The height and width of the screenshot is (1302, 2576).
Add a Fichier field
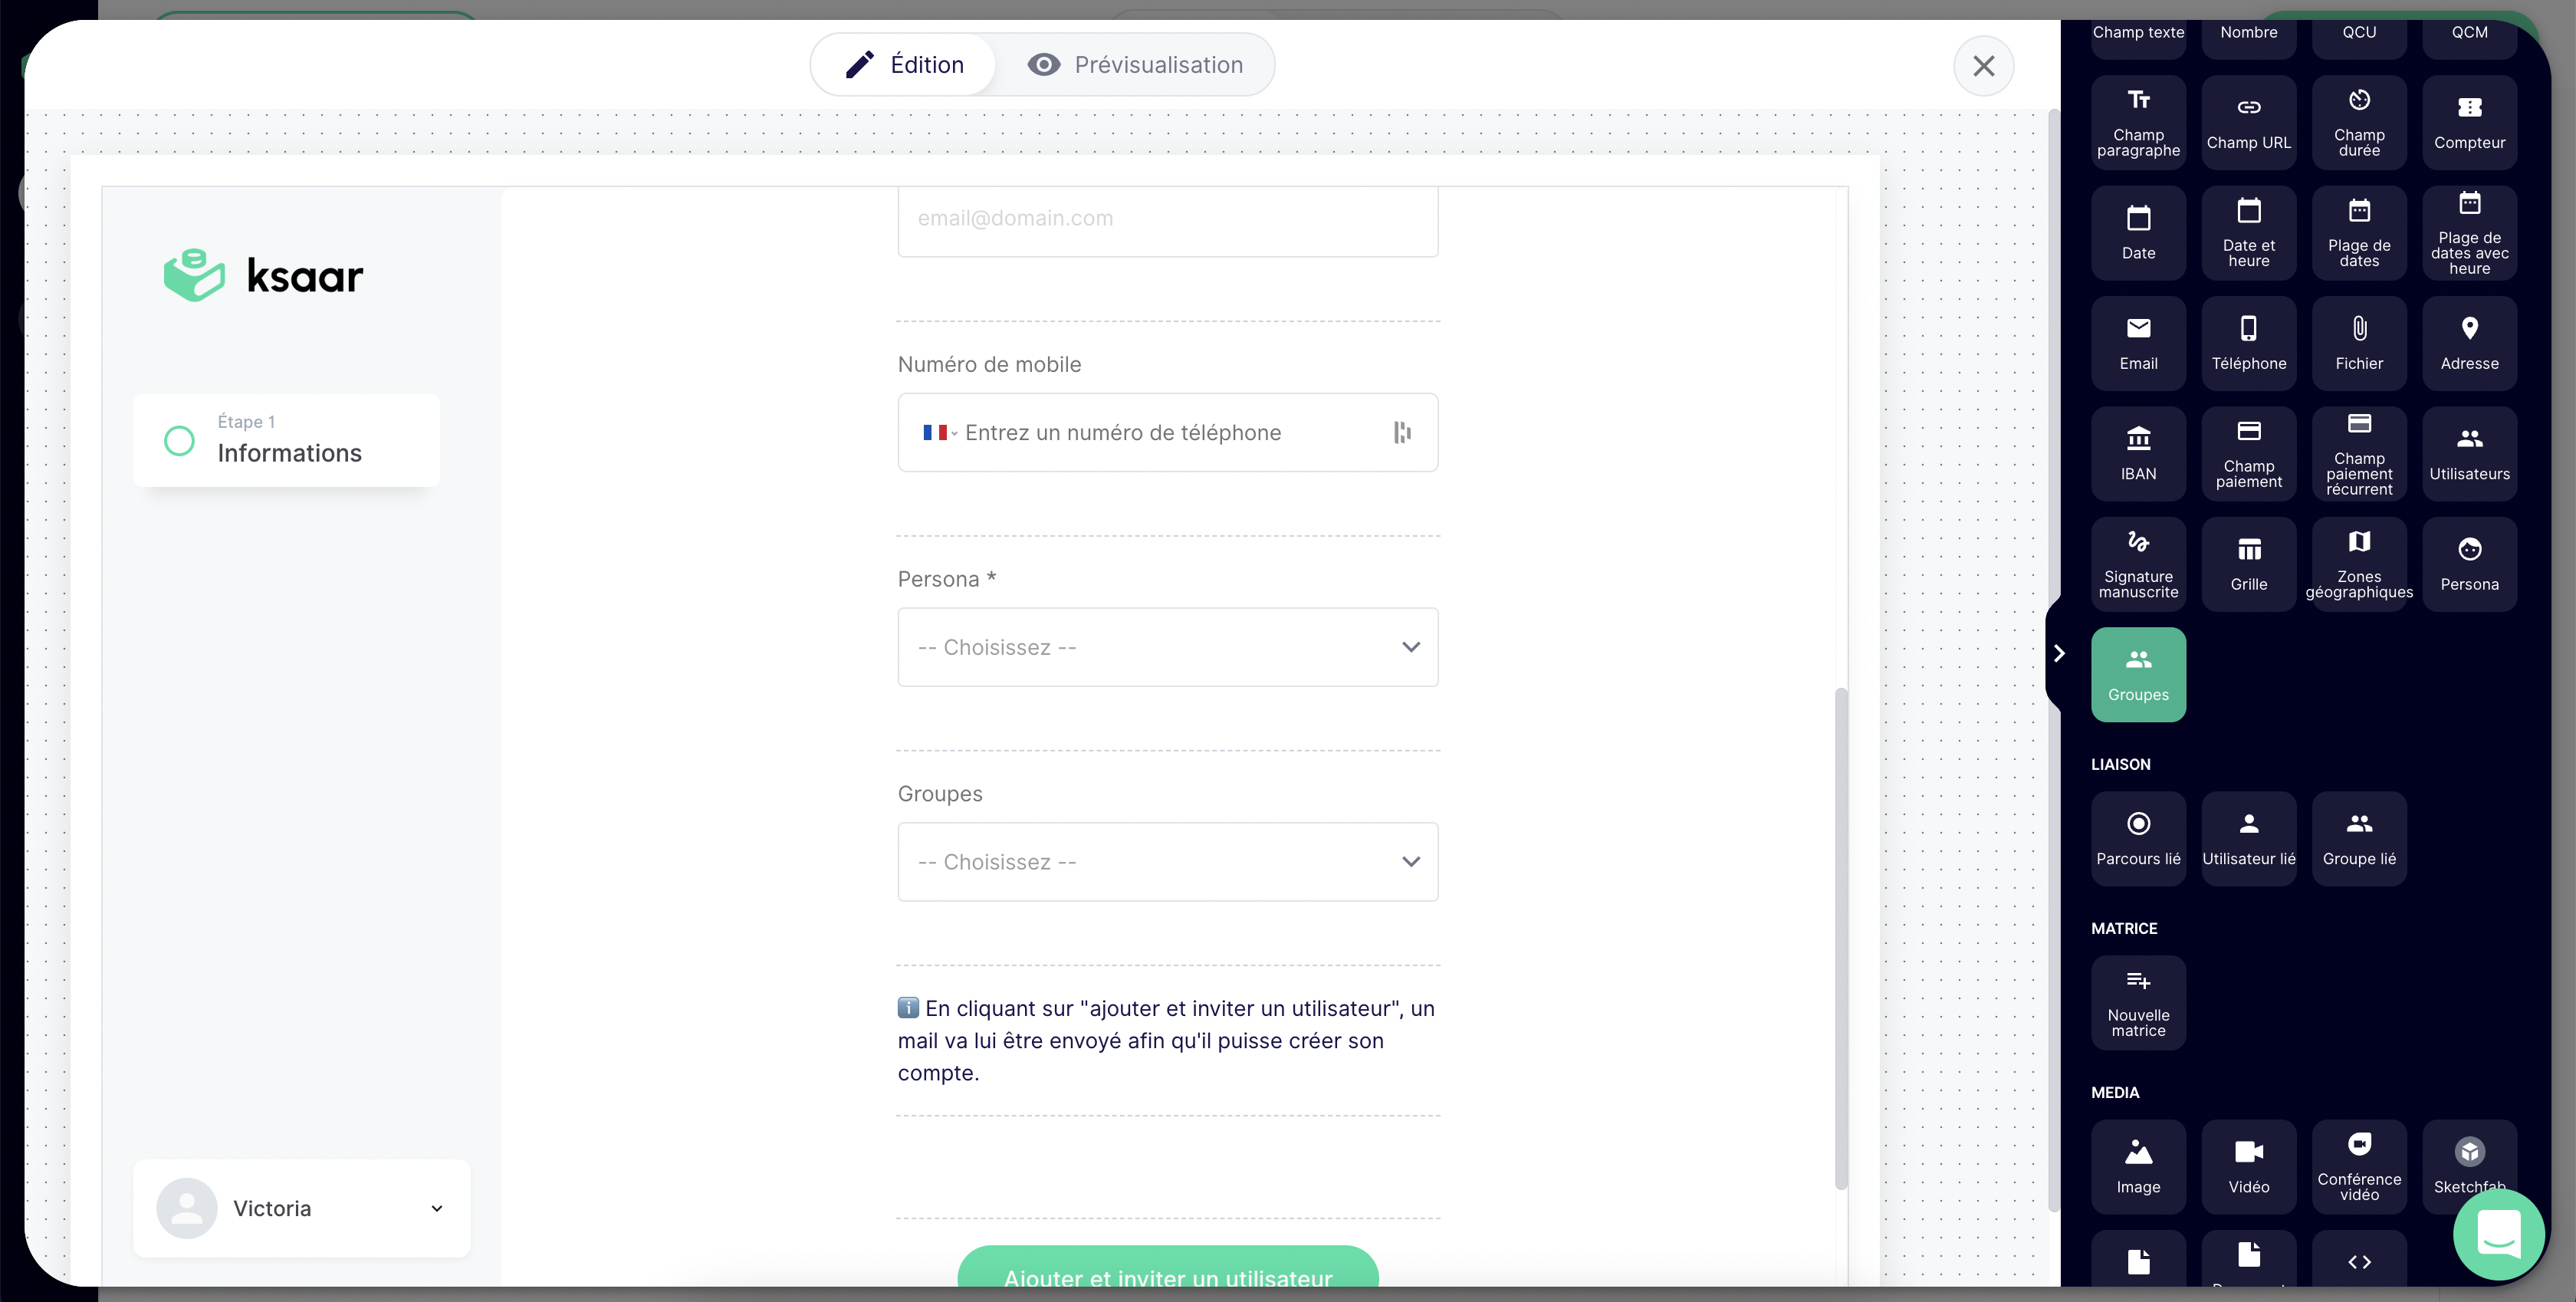pos(2359,343)
